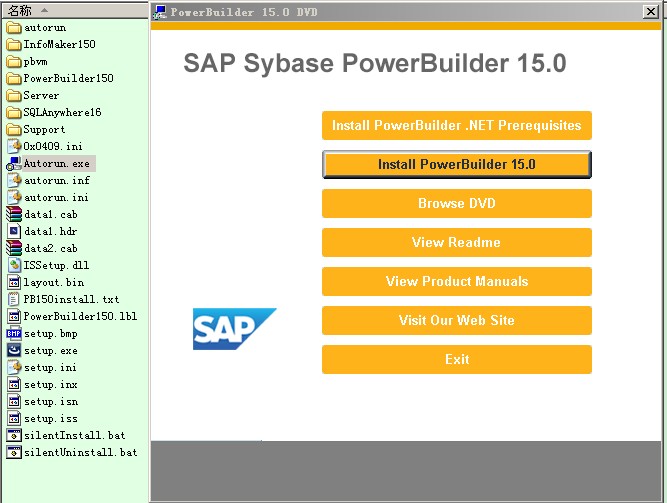The width and height of the screenshot is (667, 503).
Task: Click the silentInstall.bat batch icon
Action: 14,436
